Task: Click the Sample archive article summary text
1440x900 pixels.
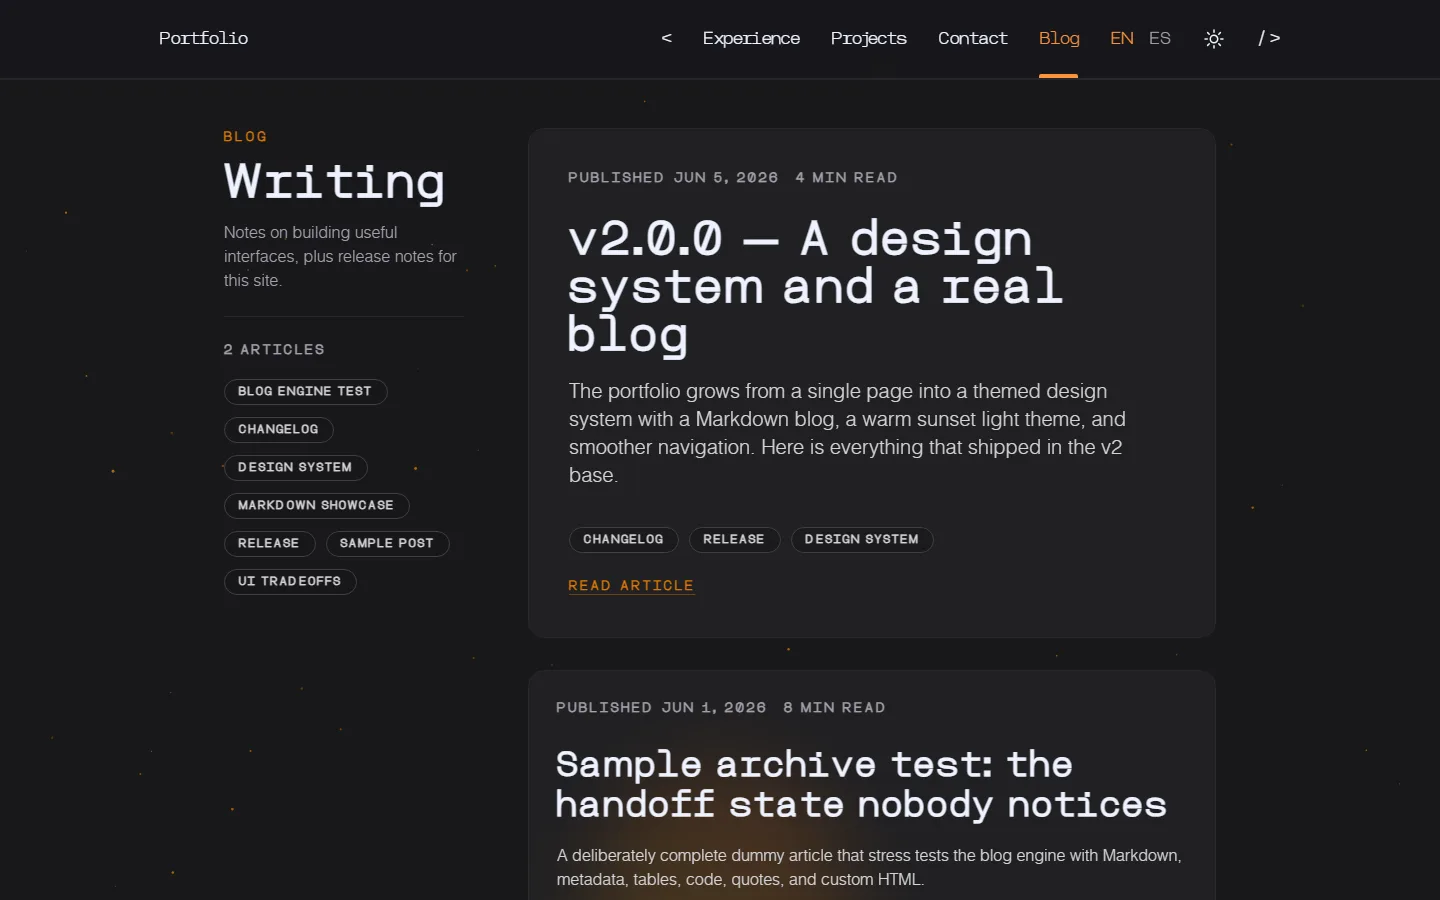Action: (869, 867)
